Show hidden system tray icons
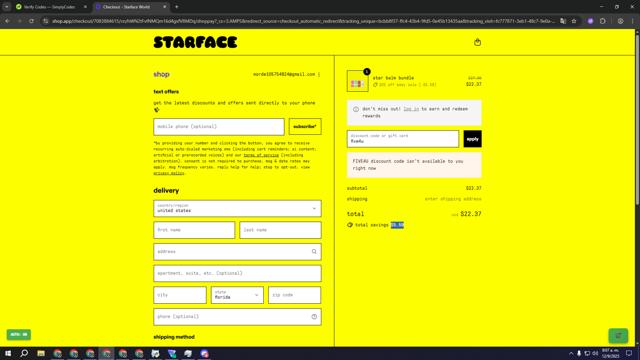The height and width of the screenshot is (360, 640). (571, 353)
